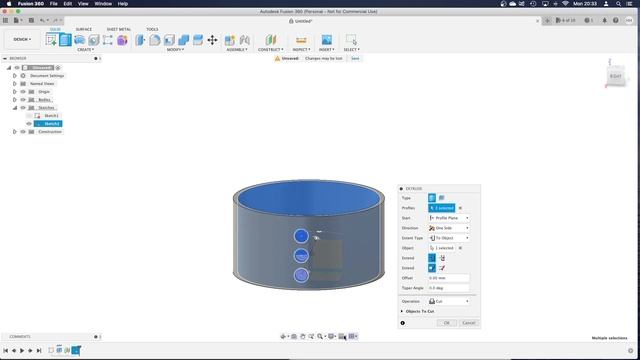Click the Offset value field
Screen dimensions: 640x360
click(449, 278)
